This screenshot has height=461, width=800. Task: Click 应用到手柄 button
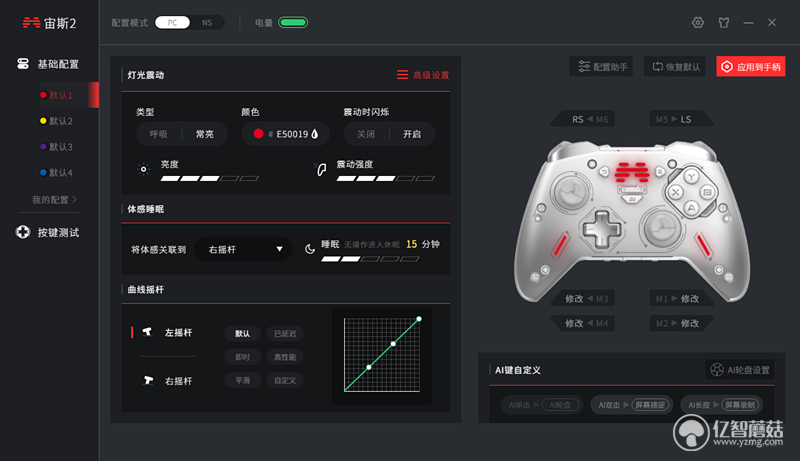point(751,67)
